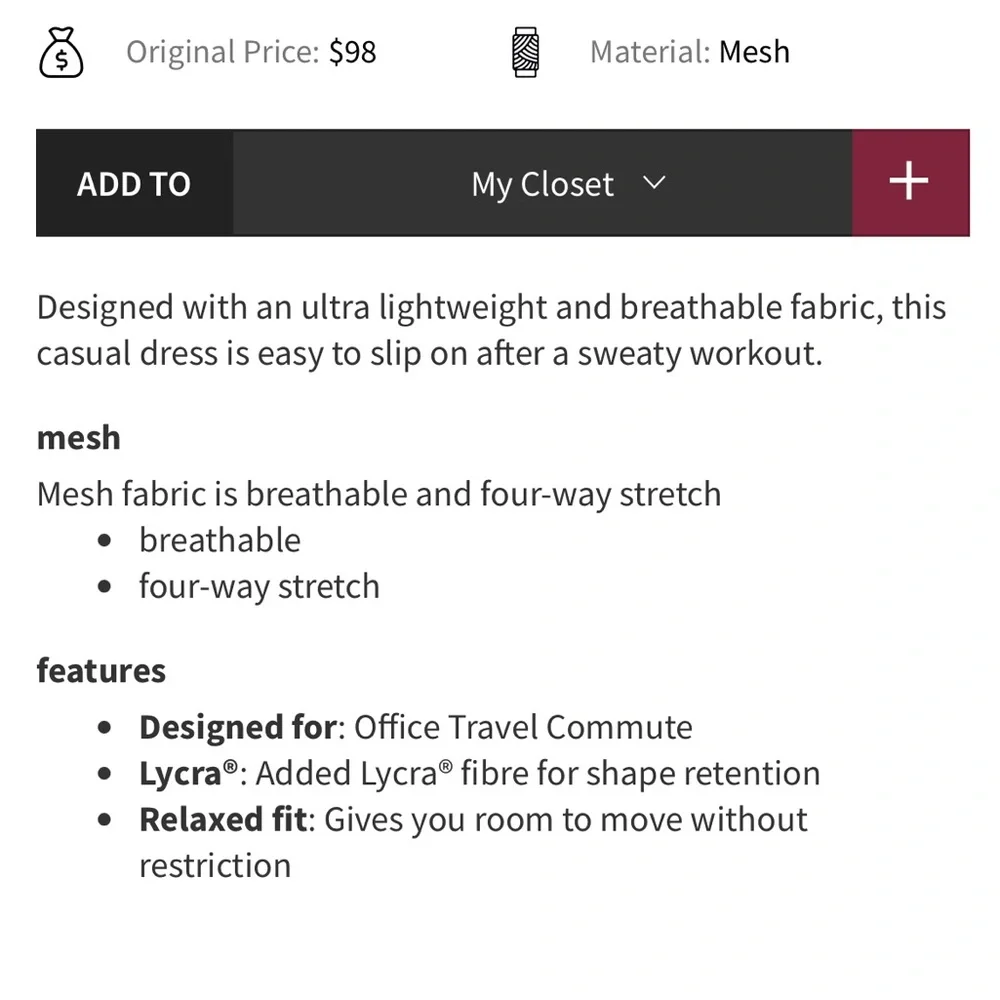Select the breathable bullet item
Screen dimensions: 1000x1000
[220, 540]
